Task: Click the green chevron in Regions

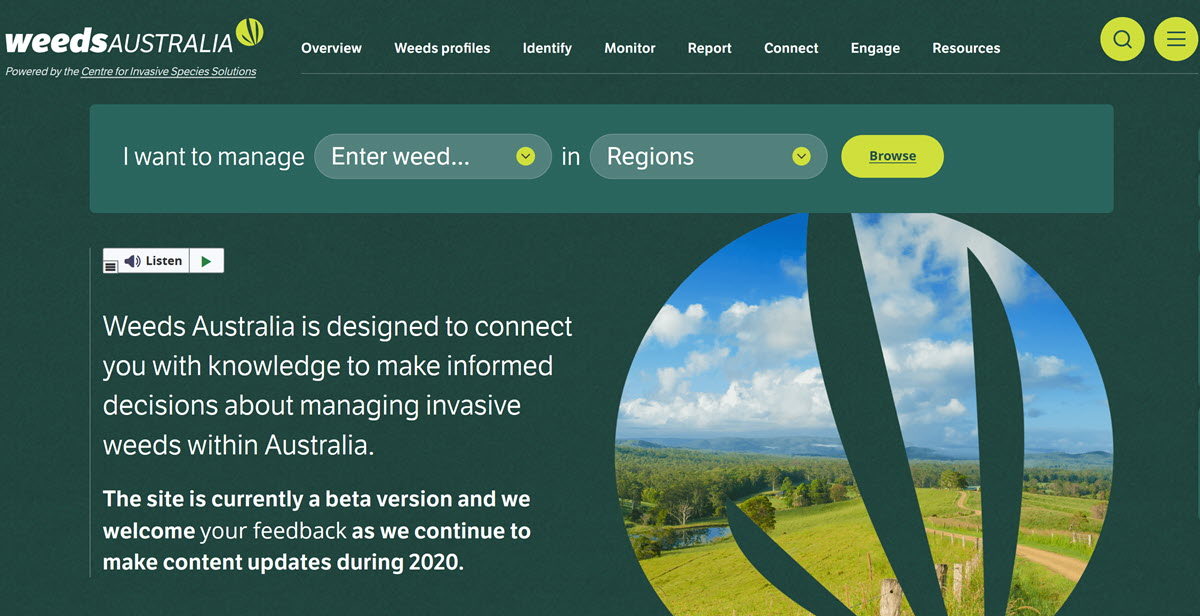Action: pyautogui.click(x=801, y=157)
